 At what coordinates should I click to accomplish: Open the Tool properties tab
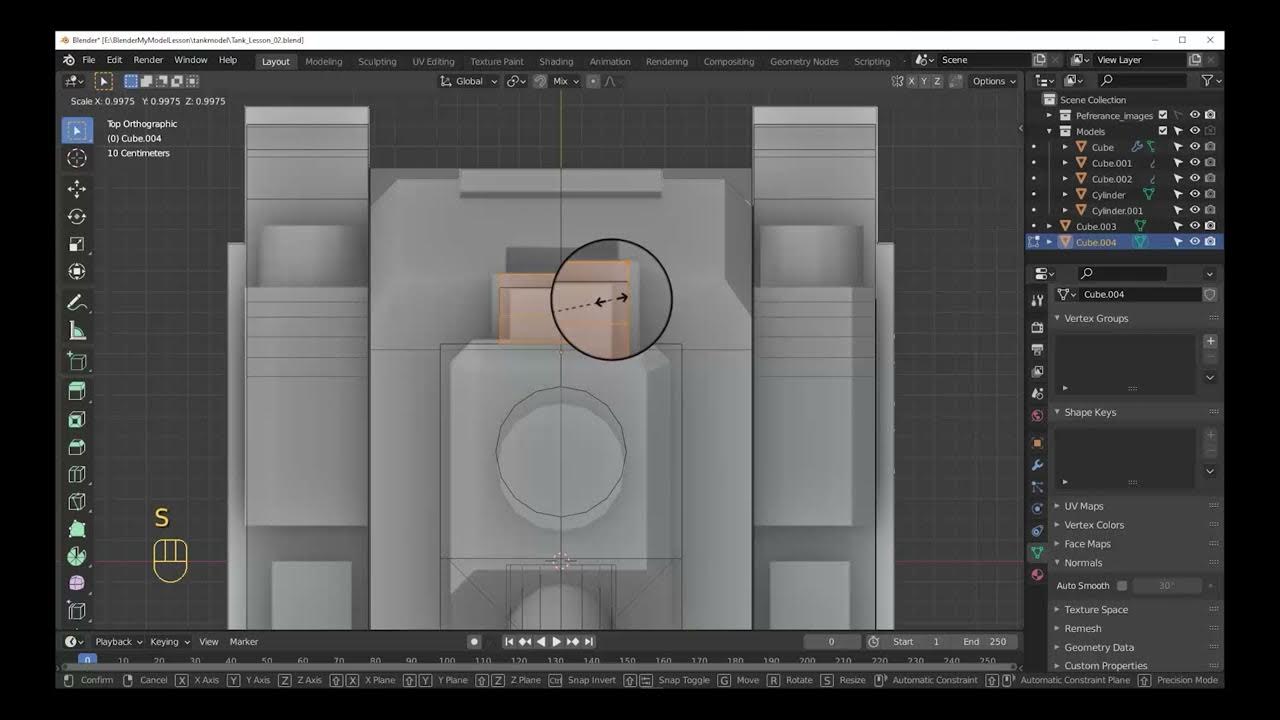[x=1037, y=301]
